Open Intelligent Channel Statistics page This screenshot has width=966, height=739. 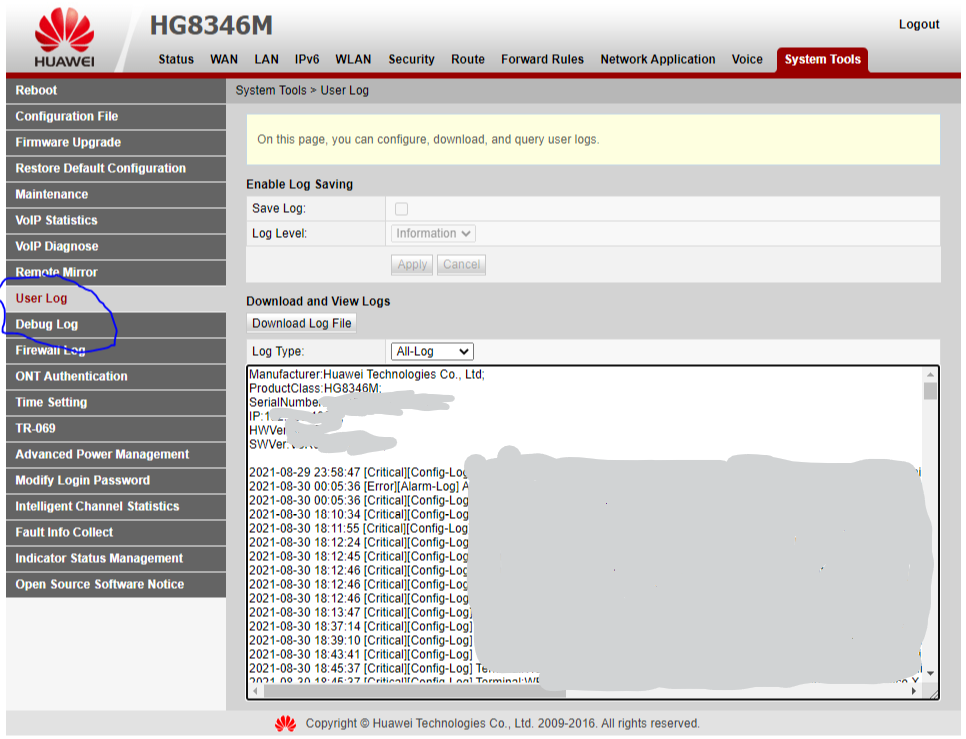point(116,506)
